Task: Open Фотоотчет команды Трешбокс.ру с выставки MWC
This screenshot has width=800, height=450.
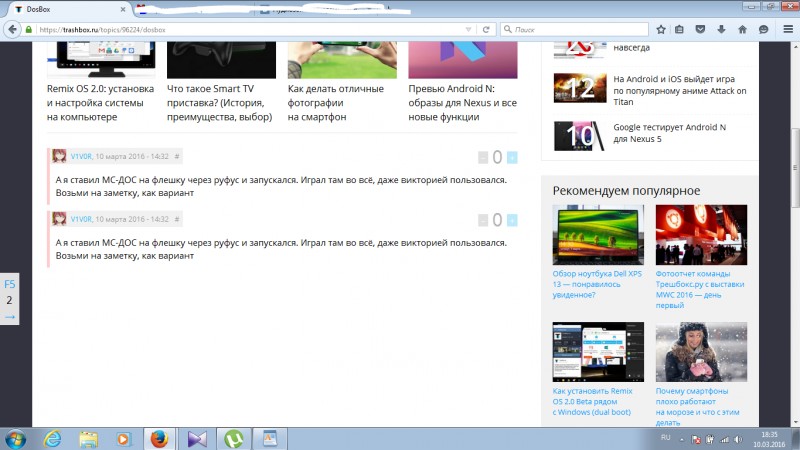Action: [700, 289]
